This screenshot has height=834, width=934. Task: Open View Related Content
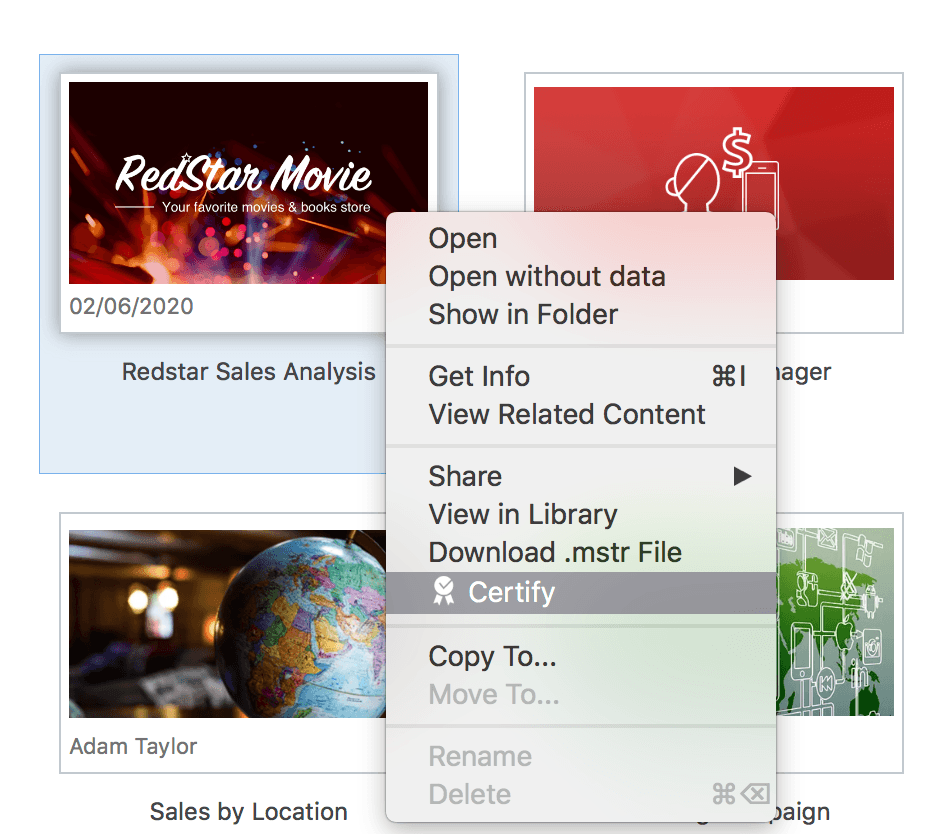click(567, 415)
